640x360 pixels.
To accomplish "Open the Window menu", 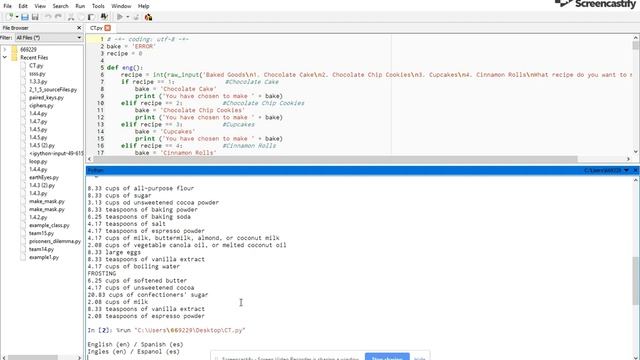I will 121,6.
